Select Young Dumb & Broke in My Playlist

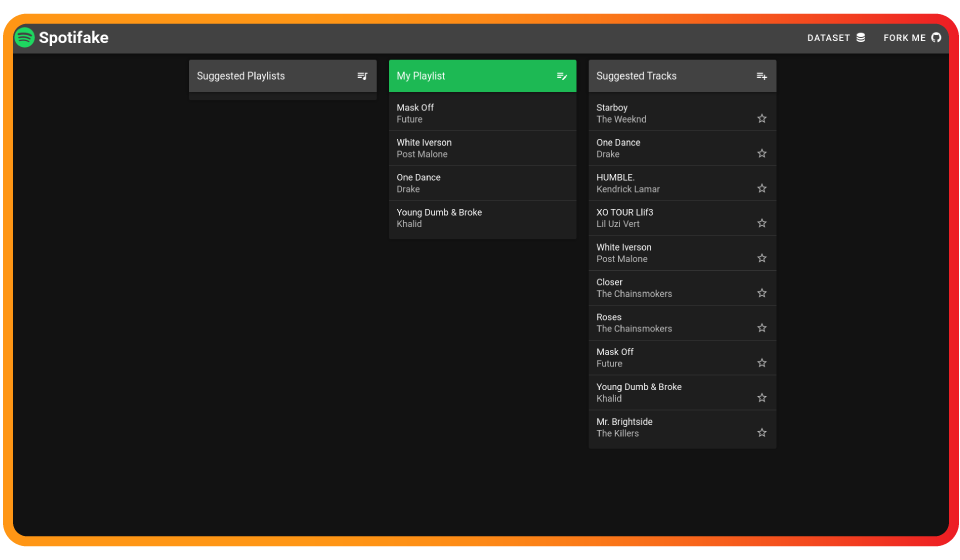pyautogui.click(x=482, y=218)
